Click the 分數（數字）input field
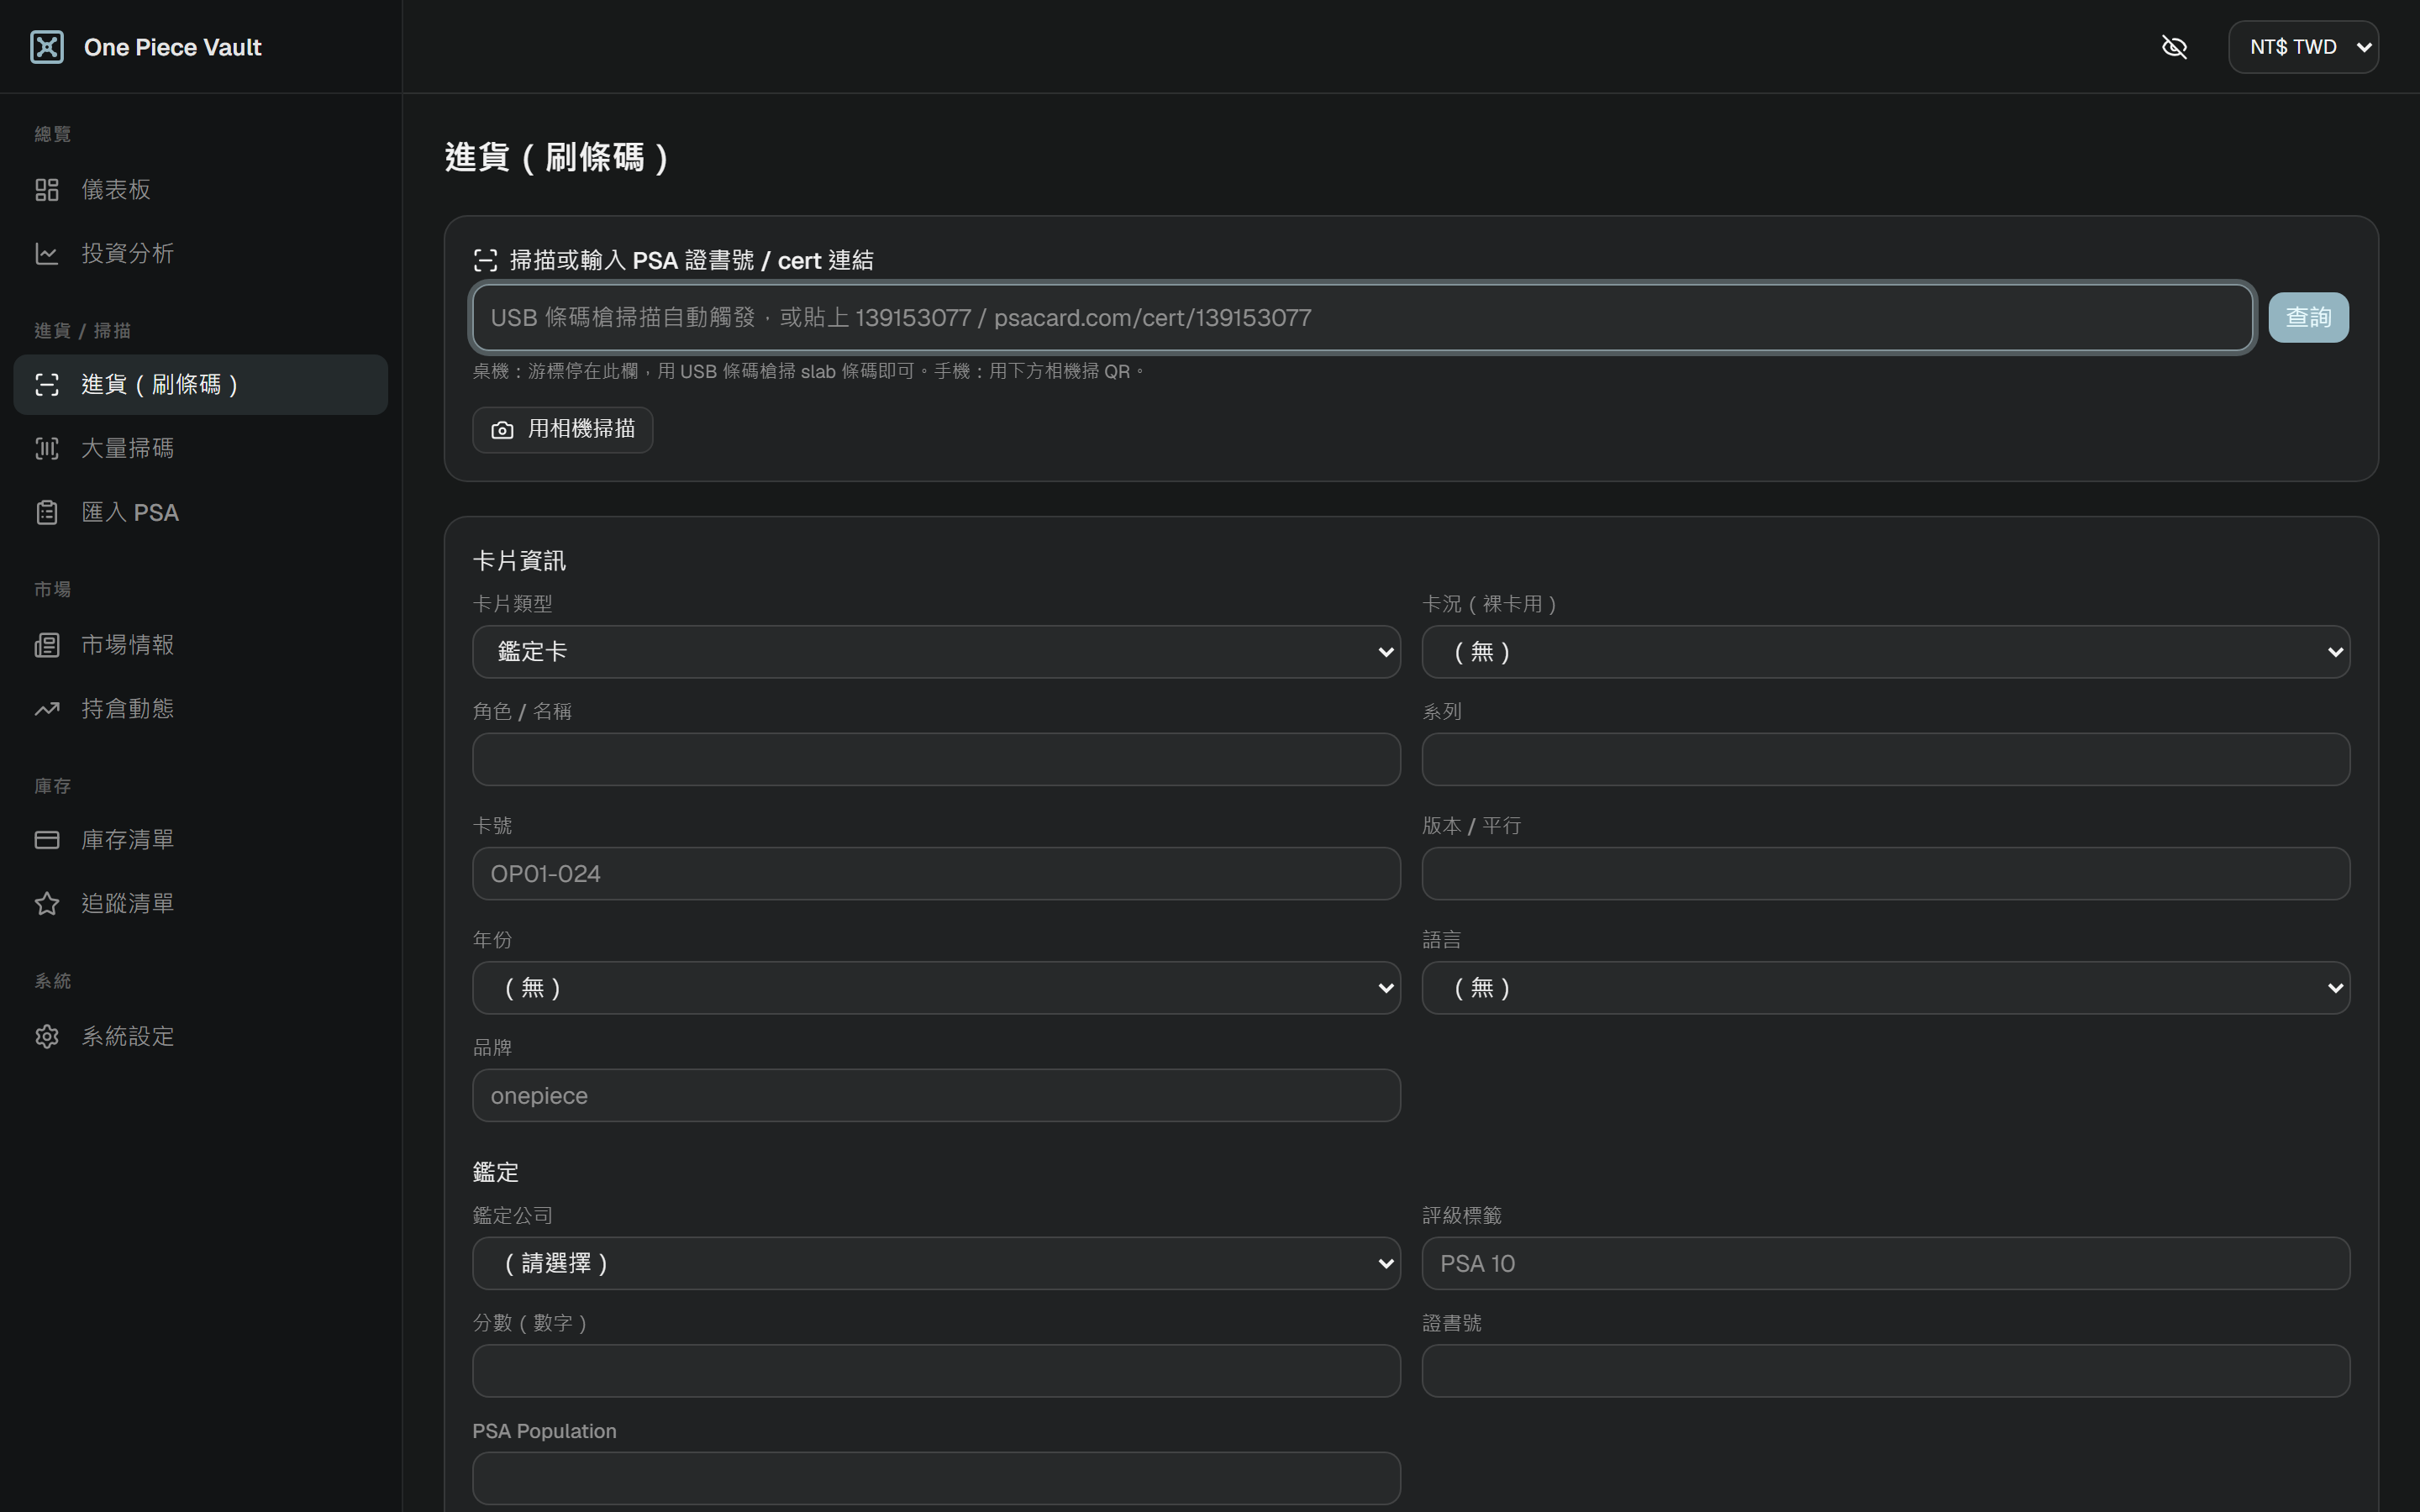Viewport: 2420px width, 1512px height. click(936, 1371)
